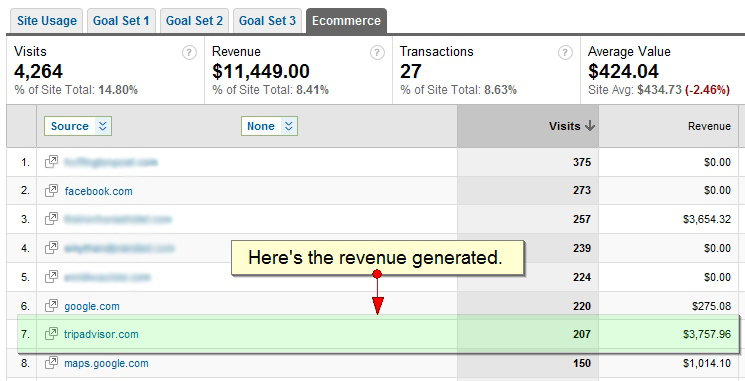Viewport: 745px width, 381px height.
Task: Open the maps.google.com source link
Action: click(106, 364)
